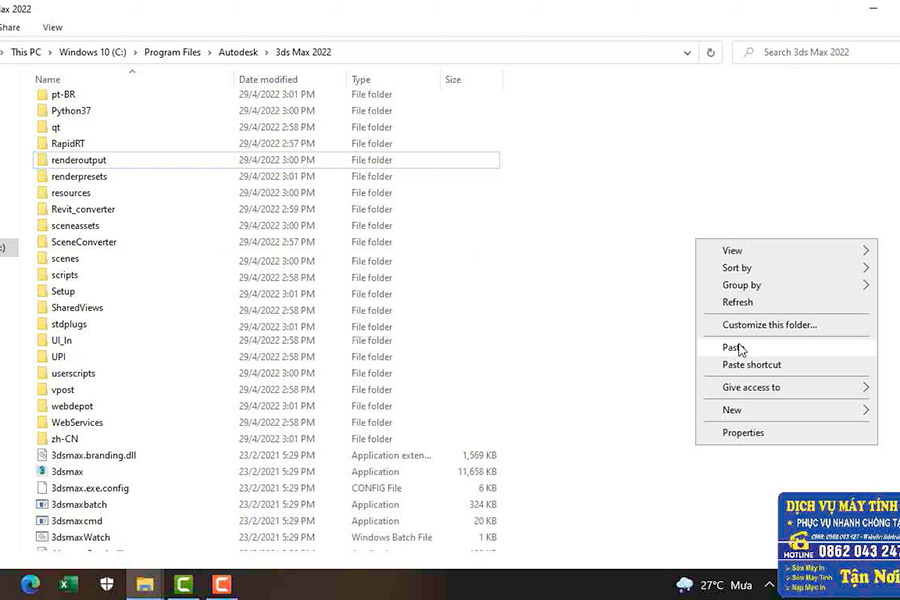Navigate to This PC breadcrumb

coord(26,52)
